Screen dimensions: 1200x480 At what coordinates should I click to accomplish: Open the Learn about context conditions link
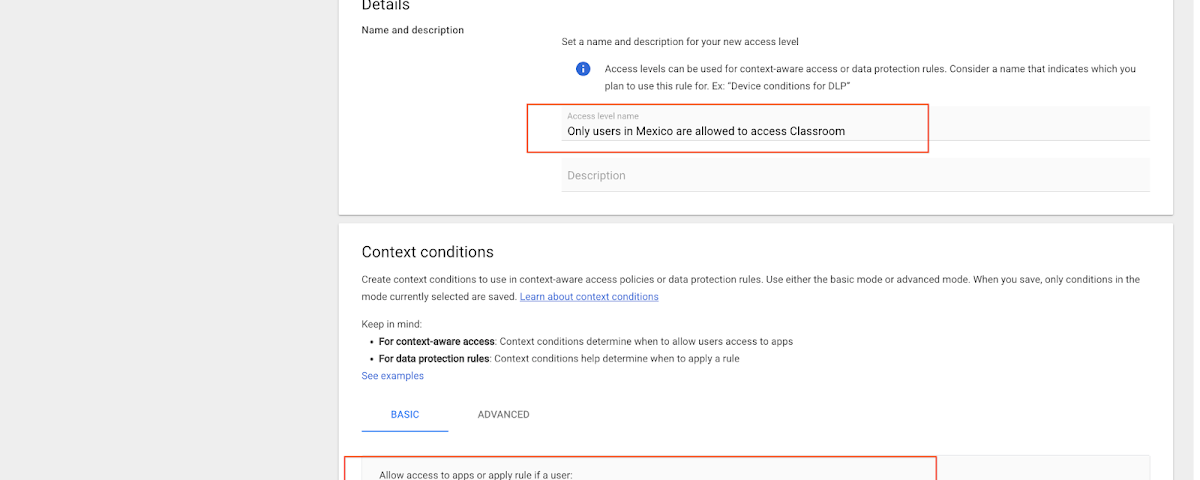(x=589, y=297)
